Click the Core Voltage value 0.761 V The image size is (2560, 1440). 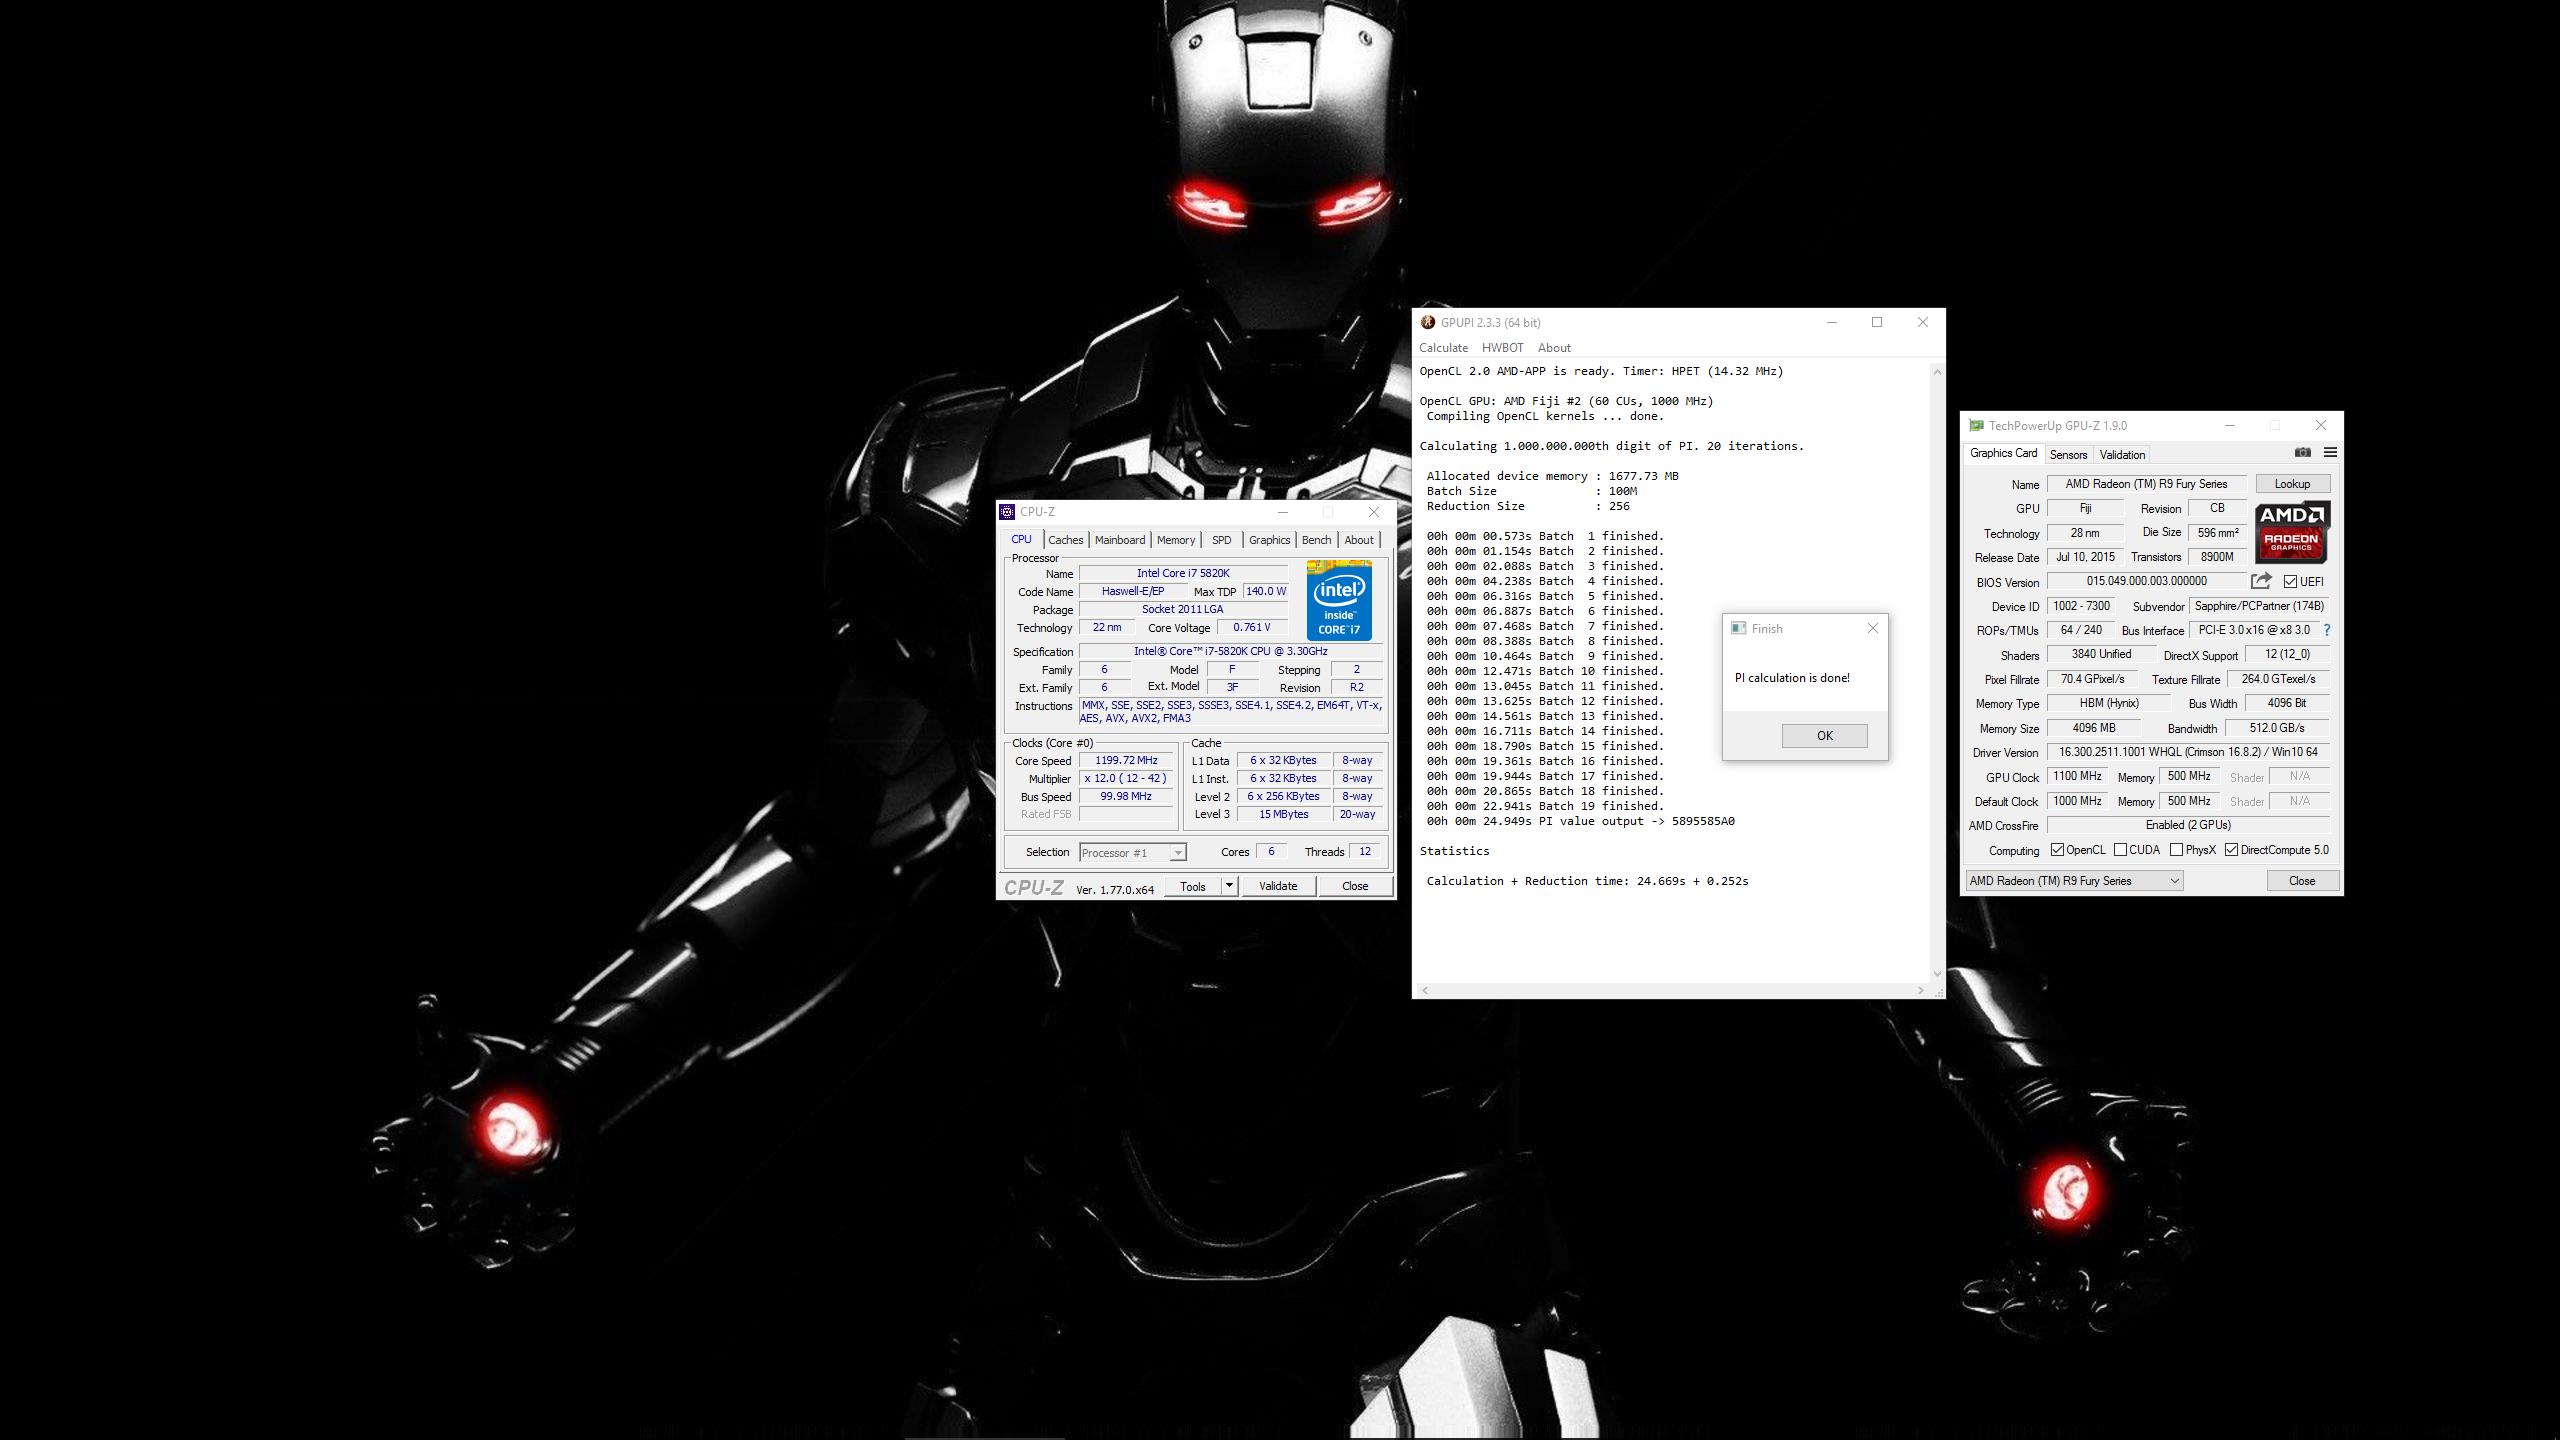click(1251, 628)
